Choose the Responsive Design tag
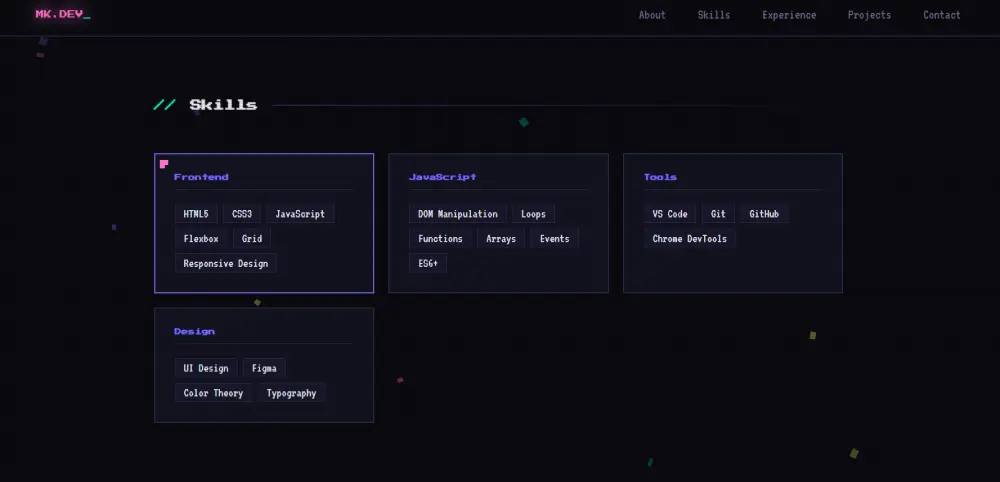 (226, 263)
